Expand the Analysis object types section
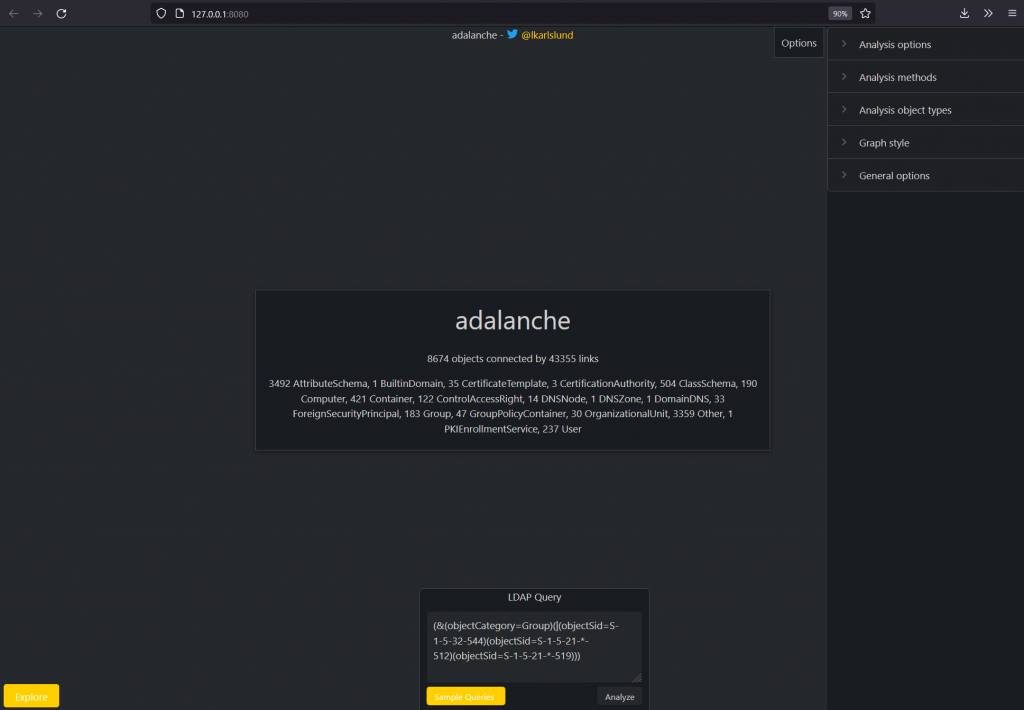This screenshot has height=710, width=1024. point(925,110)
